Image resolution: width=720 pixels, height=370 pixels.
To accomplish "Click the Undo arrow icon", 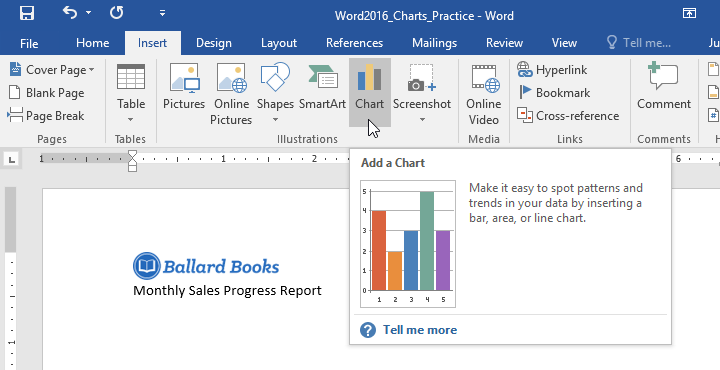I will coord(70,13).
